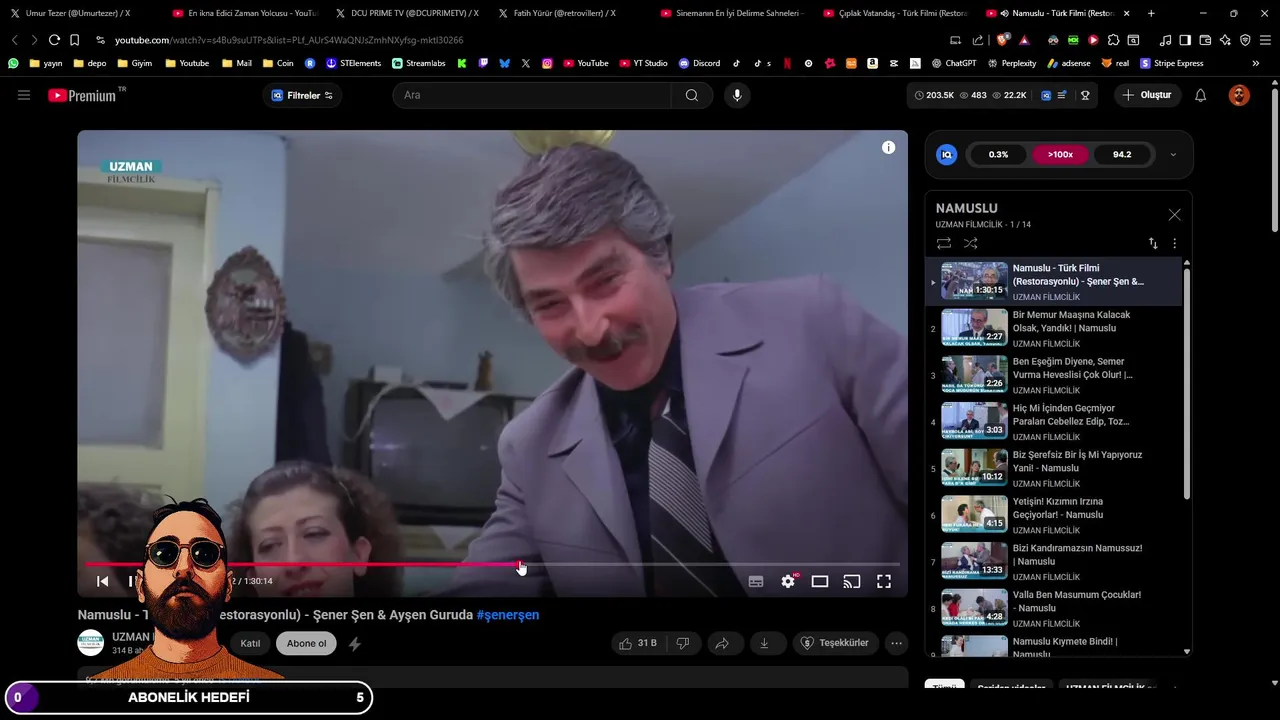
Task: Skip to previous video in player
Action: point(102,581)
